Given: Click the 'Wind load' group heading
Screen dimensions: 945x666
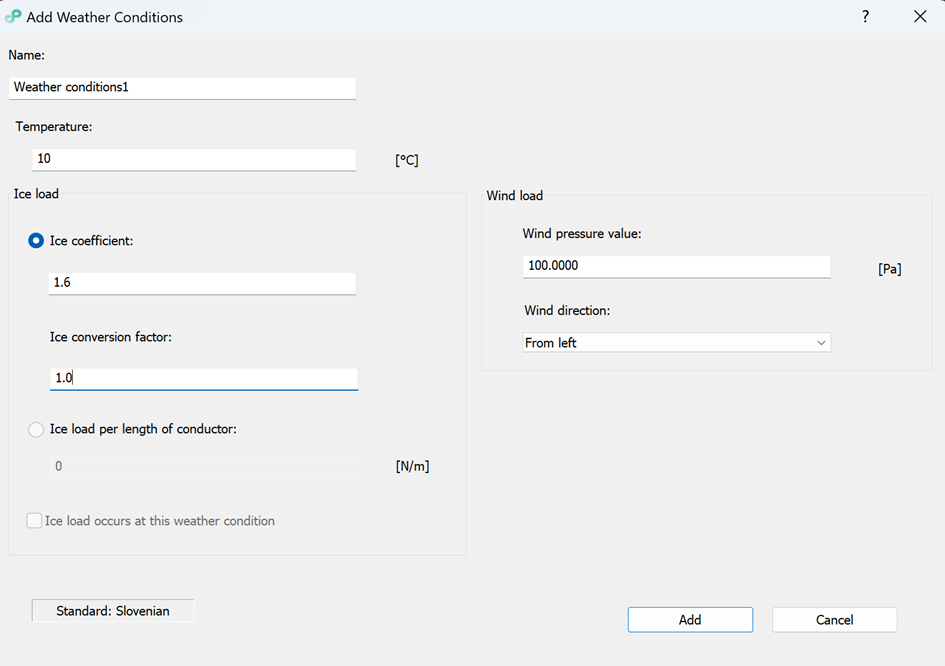Looking at the screenshot, I should [x=514, y=196].
